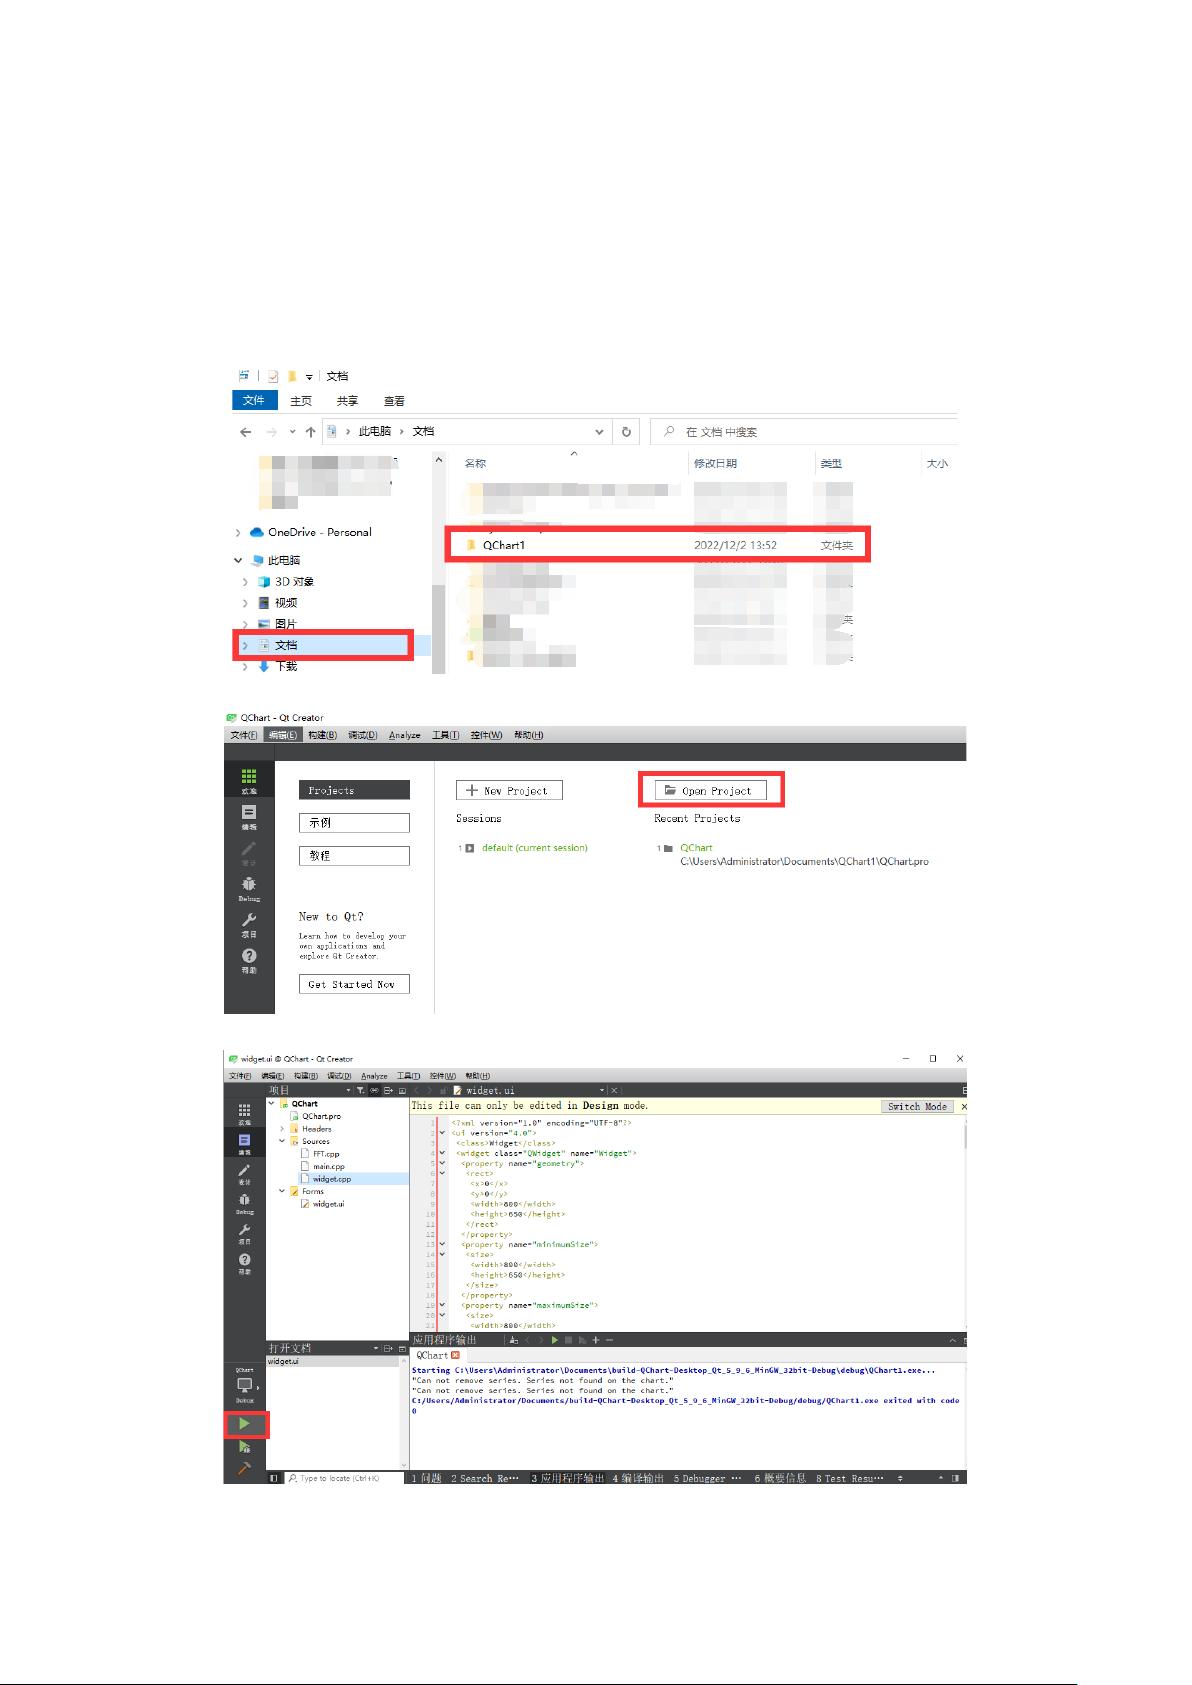This screenshot has height=1685, width=1192.
Task: Click the plus icon in the 应用程序输出 toolbar
Action: (x=595, y=1340)
